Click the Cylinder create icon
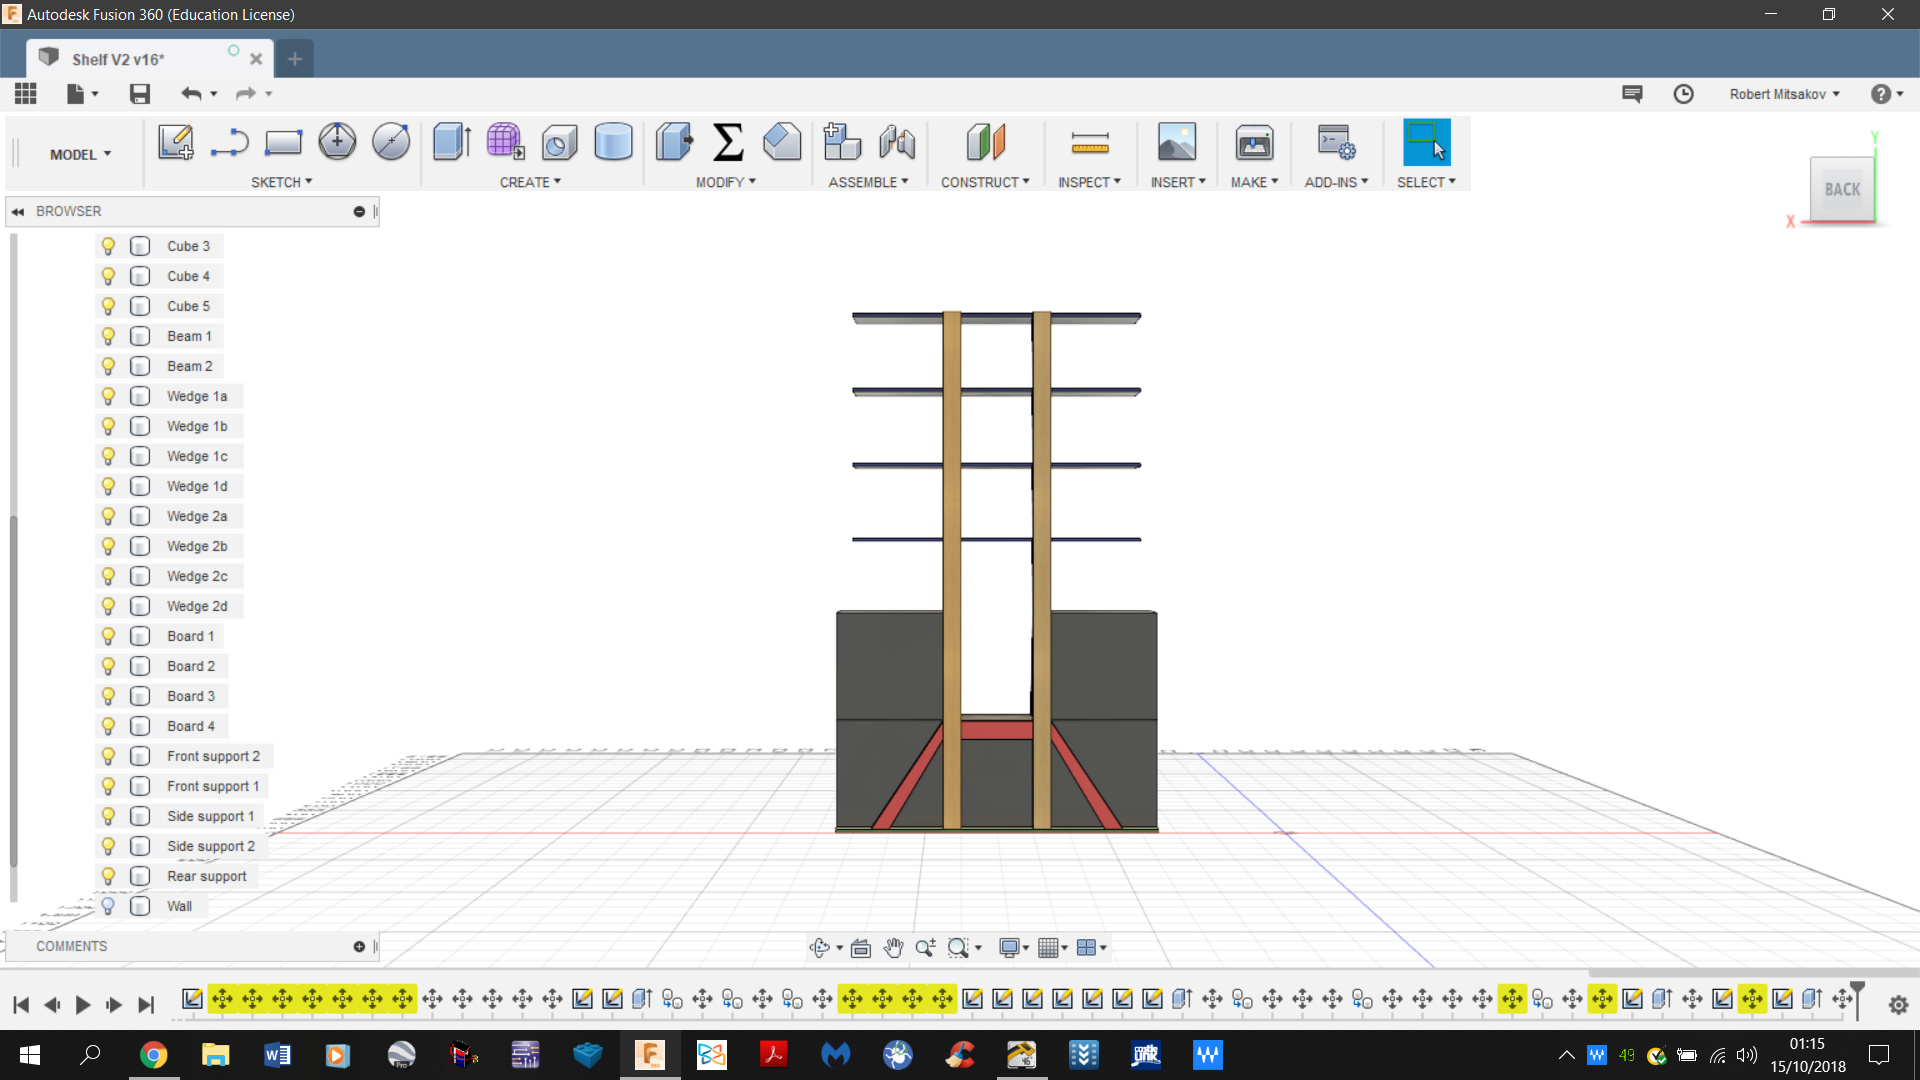1920x1080 pixels. click(x=613, y=142)
